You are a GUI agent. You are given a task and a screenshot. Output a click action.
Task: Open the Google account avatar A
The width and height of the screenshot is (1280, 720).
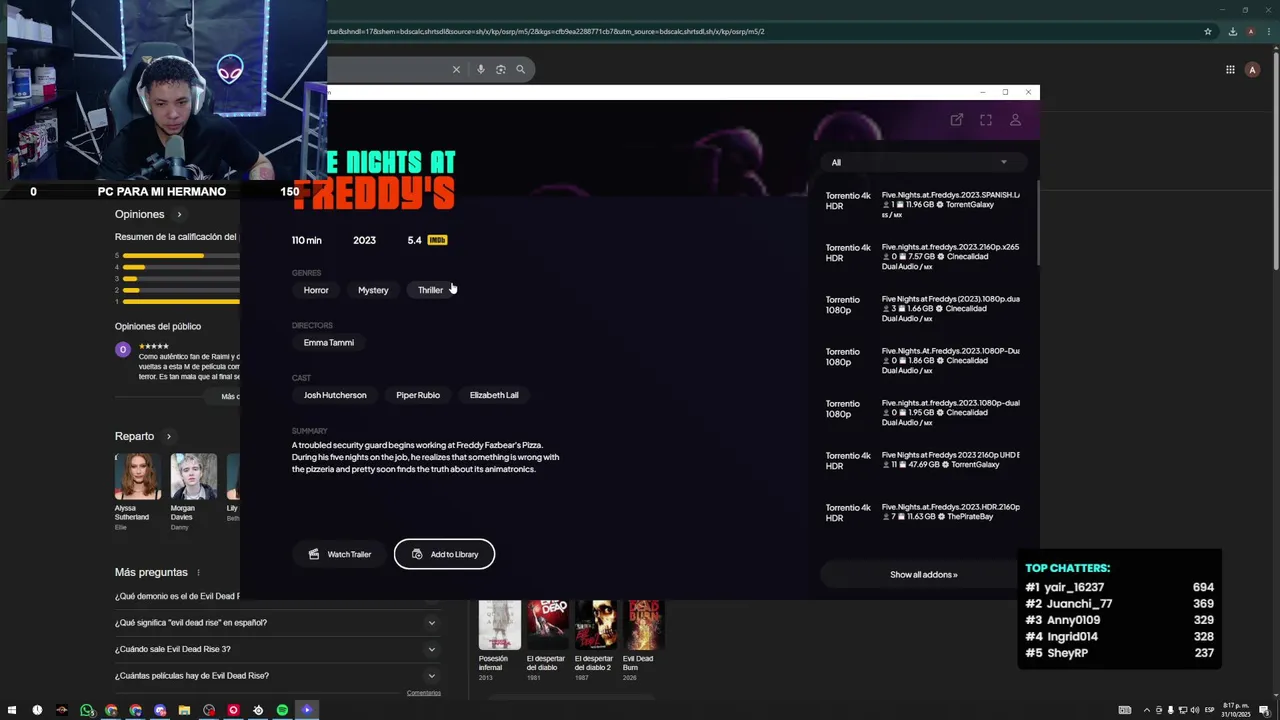pos(1252,69)
